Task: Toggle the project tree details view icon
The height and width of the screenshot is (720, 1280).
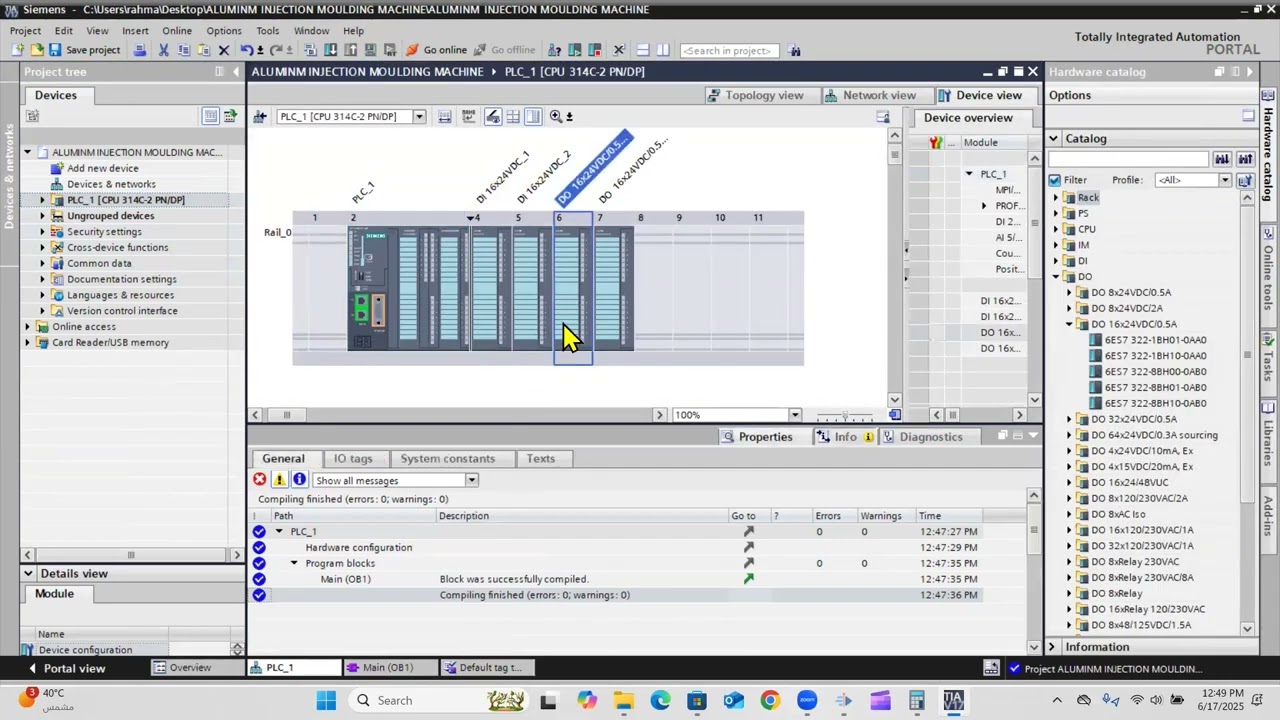Action: (210, 116)
